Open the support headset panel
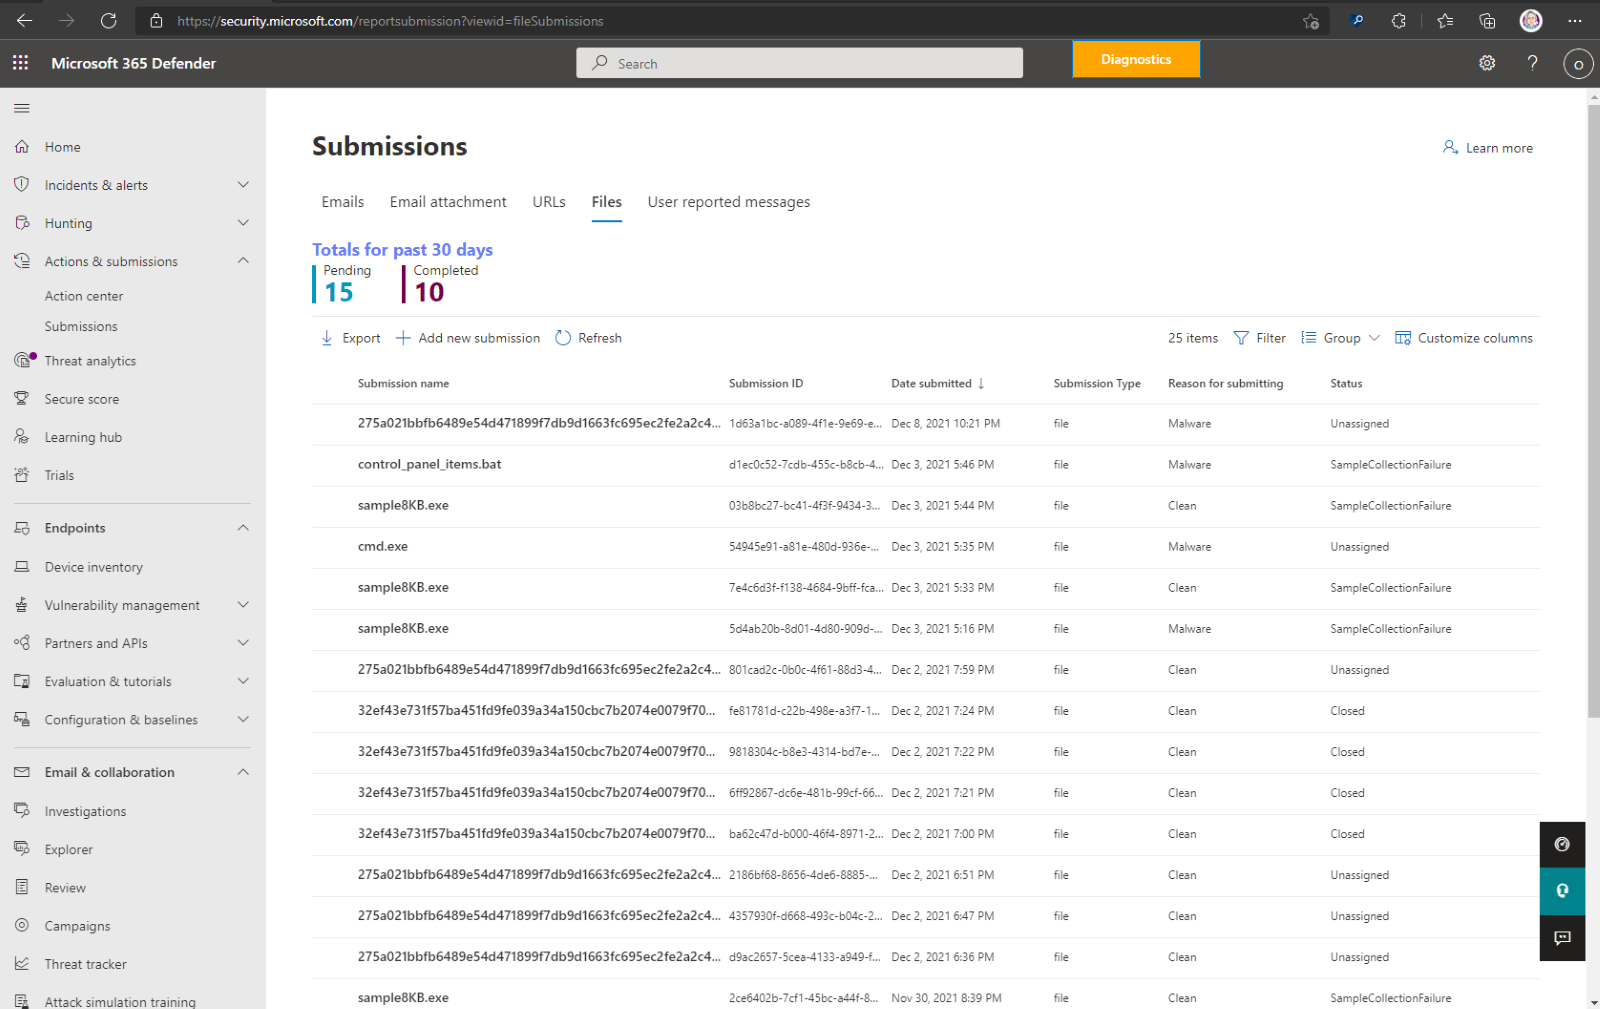 [x=1562, y=891]
